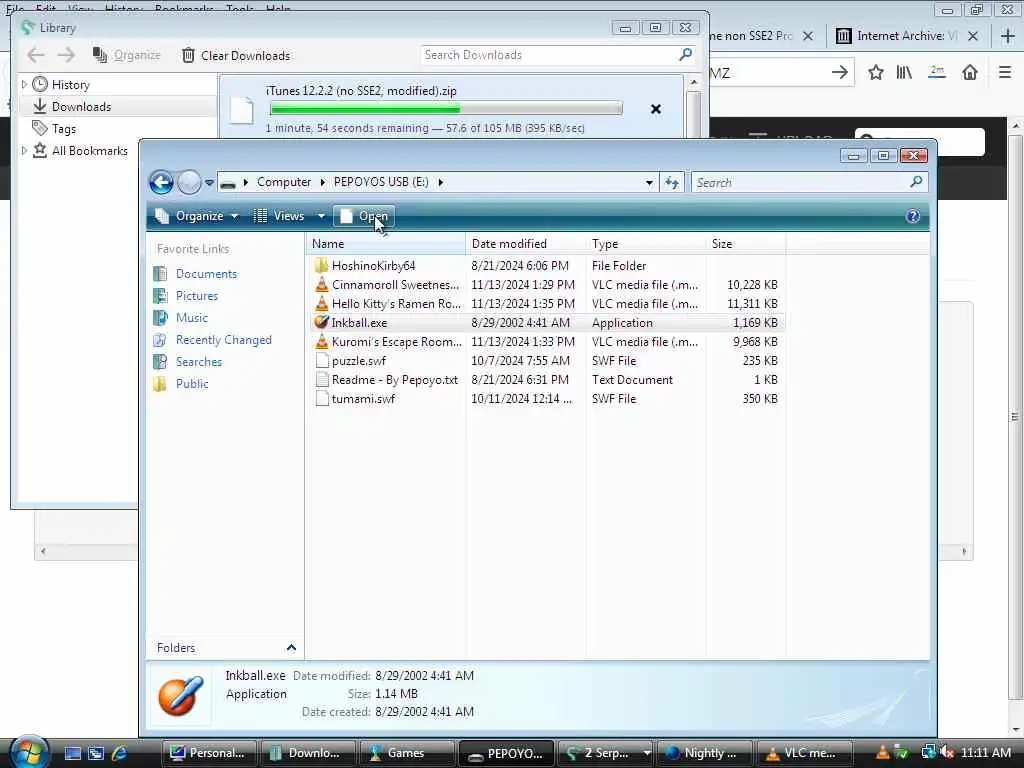This screenshot has height=768, width=1024.
Task: Select History in Library sidebar
Action: click(x=71, y=85)
